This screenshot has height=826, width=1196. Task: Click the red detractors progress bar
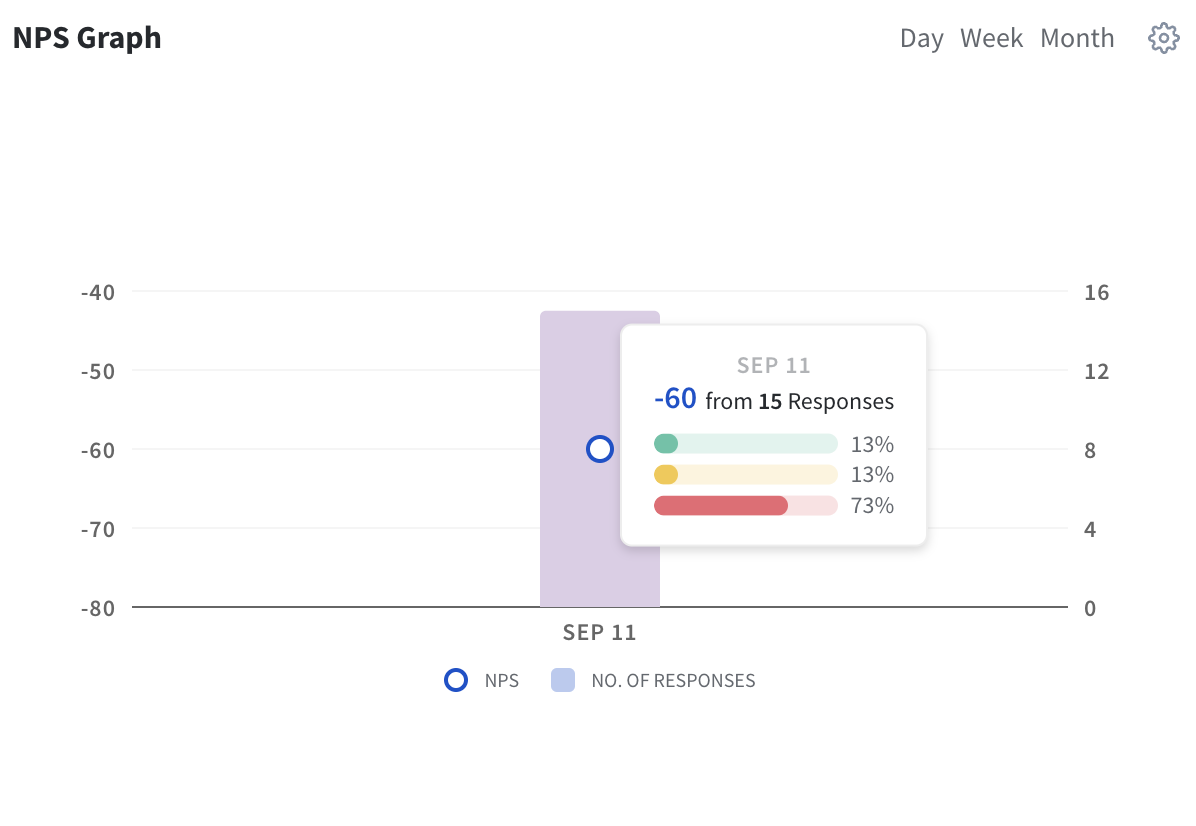[745, 506]
